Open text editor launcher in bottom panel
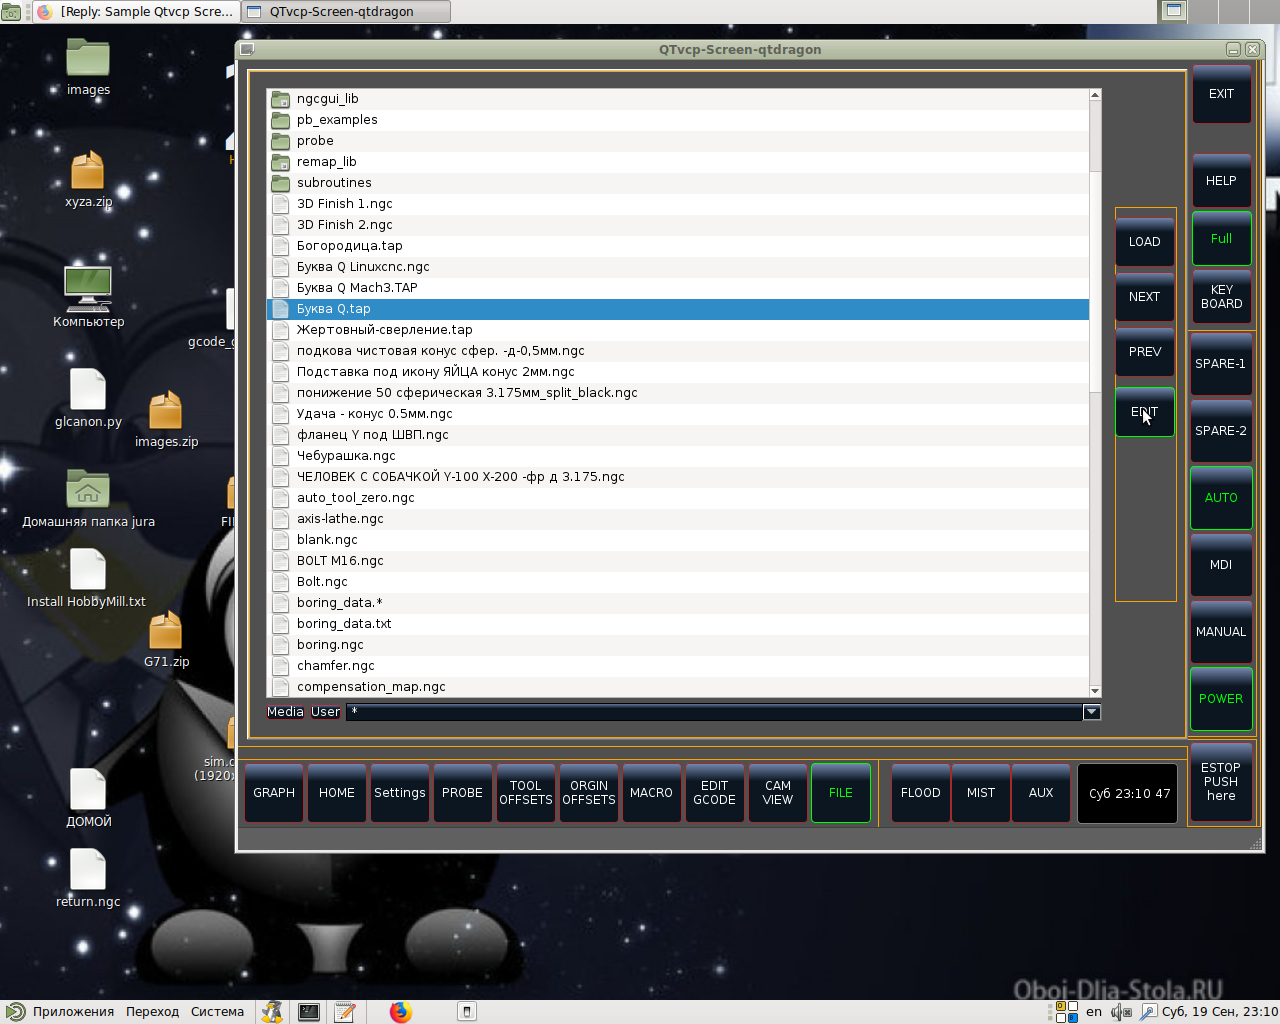The image size is (1280, 1024). point(345,1012)
